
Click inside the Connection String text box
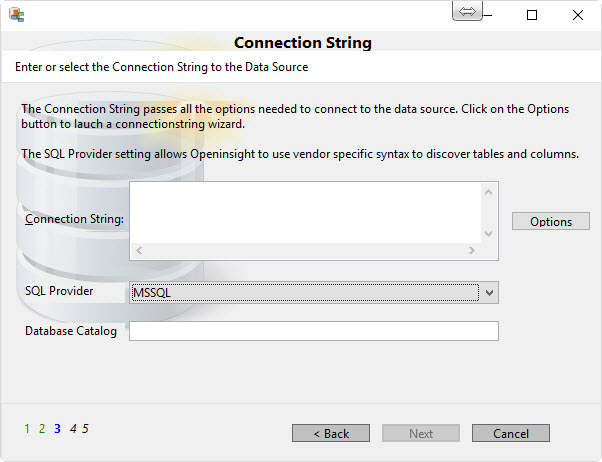[305, 212]
